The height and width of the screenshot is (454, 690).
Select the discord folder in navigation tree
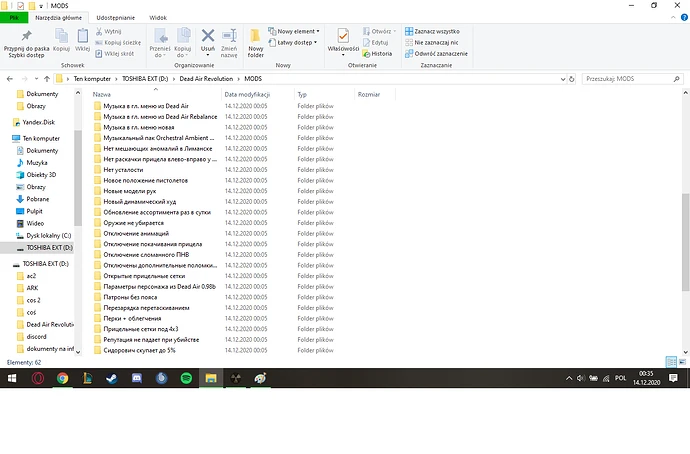31,337
